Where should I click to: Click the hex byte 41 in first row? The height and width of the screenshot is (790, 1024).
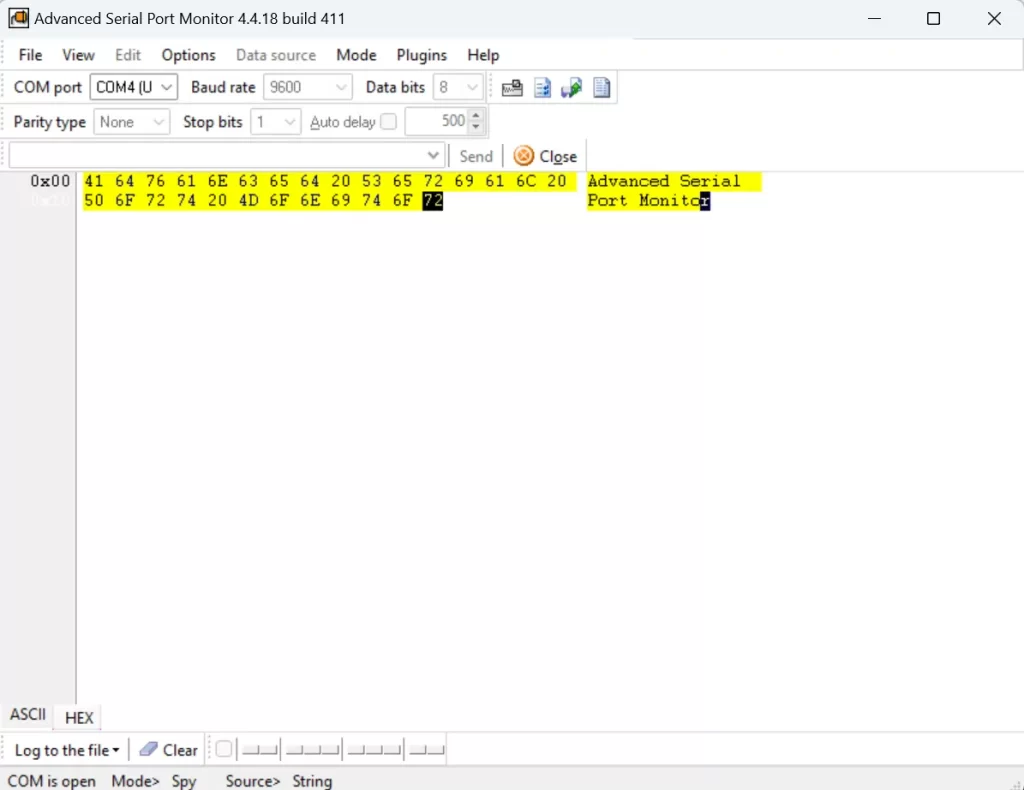[x=93, y=181]
